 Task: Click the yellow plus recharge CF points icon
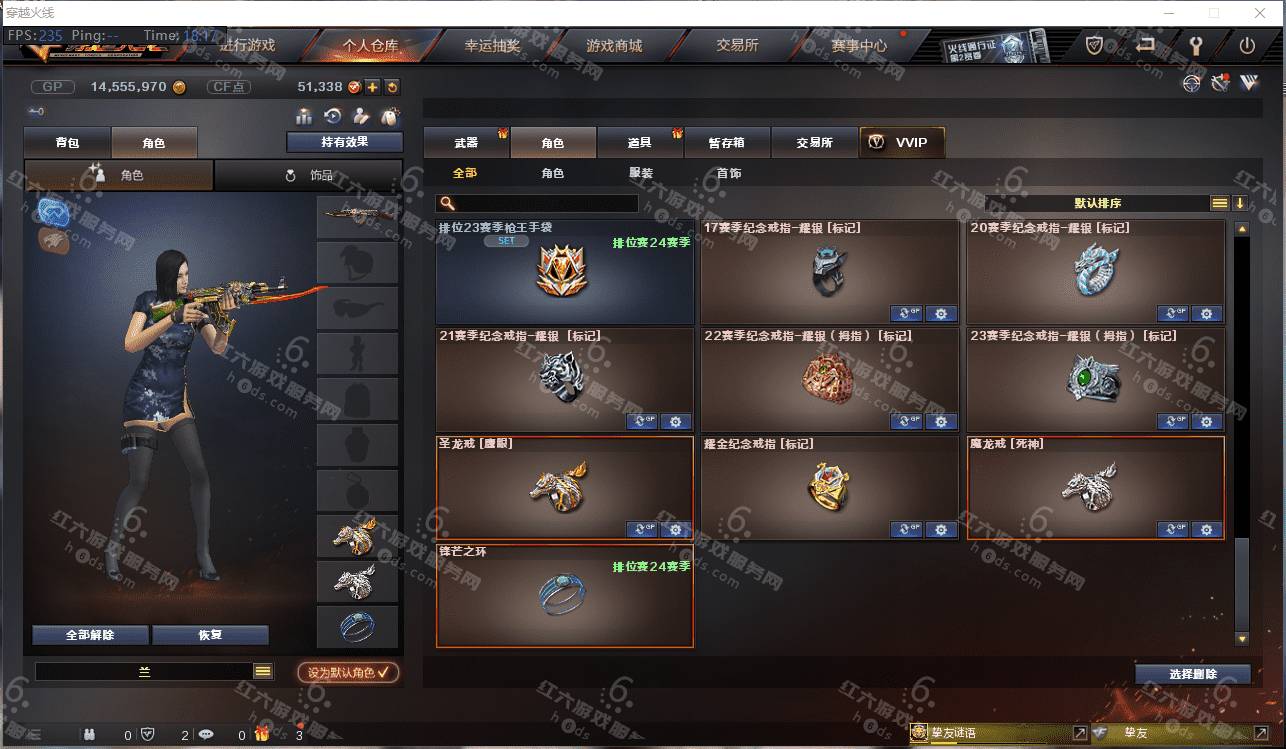372,87
